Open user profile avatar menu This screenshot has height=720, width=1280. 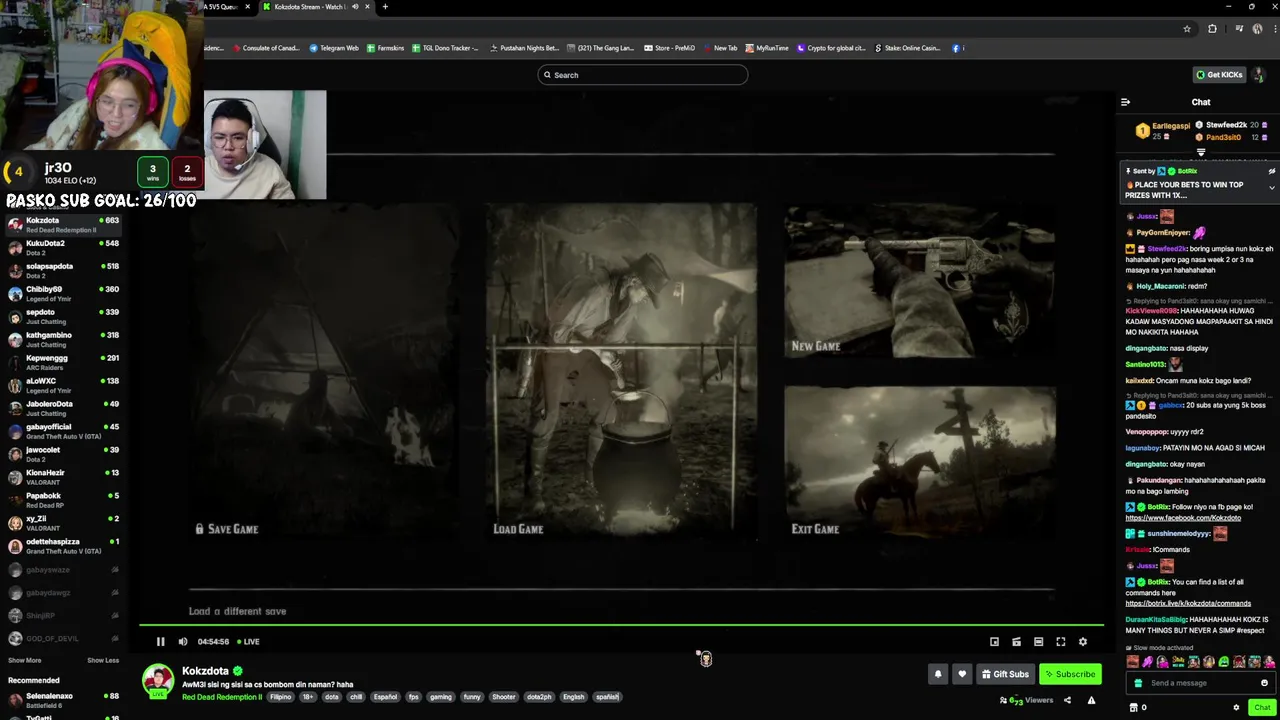[1259, 75]
